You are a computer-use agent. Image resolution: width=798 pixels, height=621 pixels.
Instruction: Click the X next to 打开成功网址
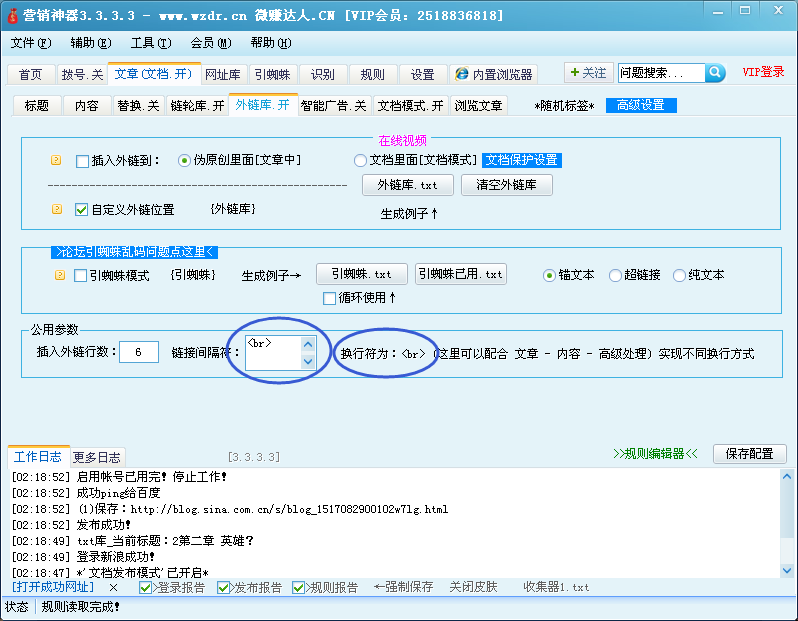pos(113,587)
